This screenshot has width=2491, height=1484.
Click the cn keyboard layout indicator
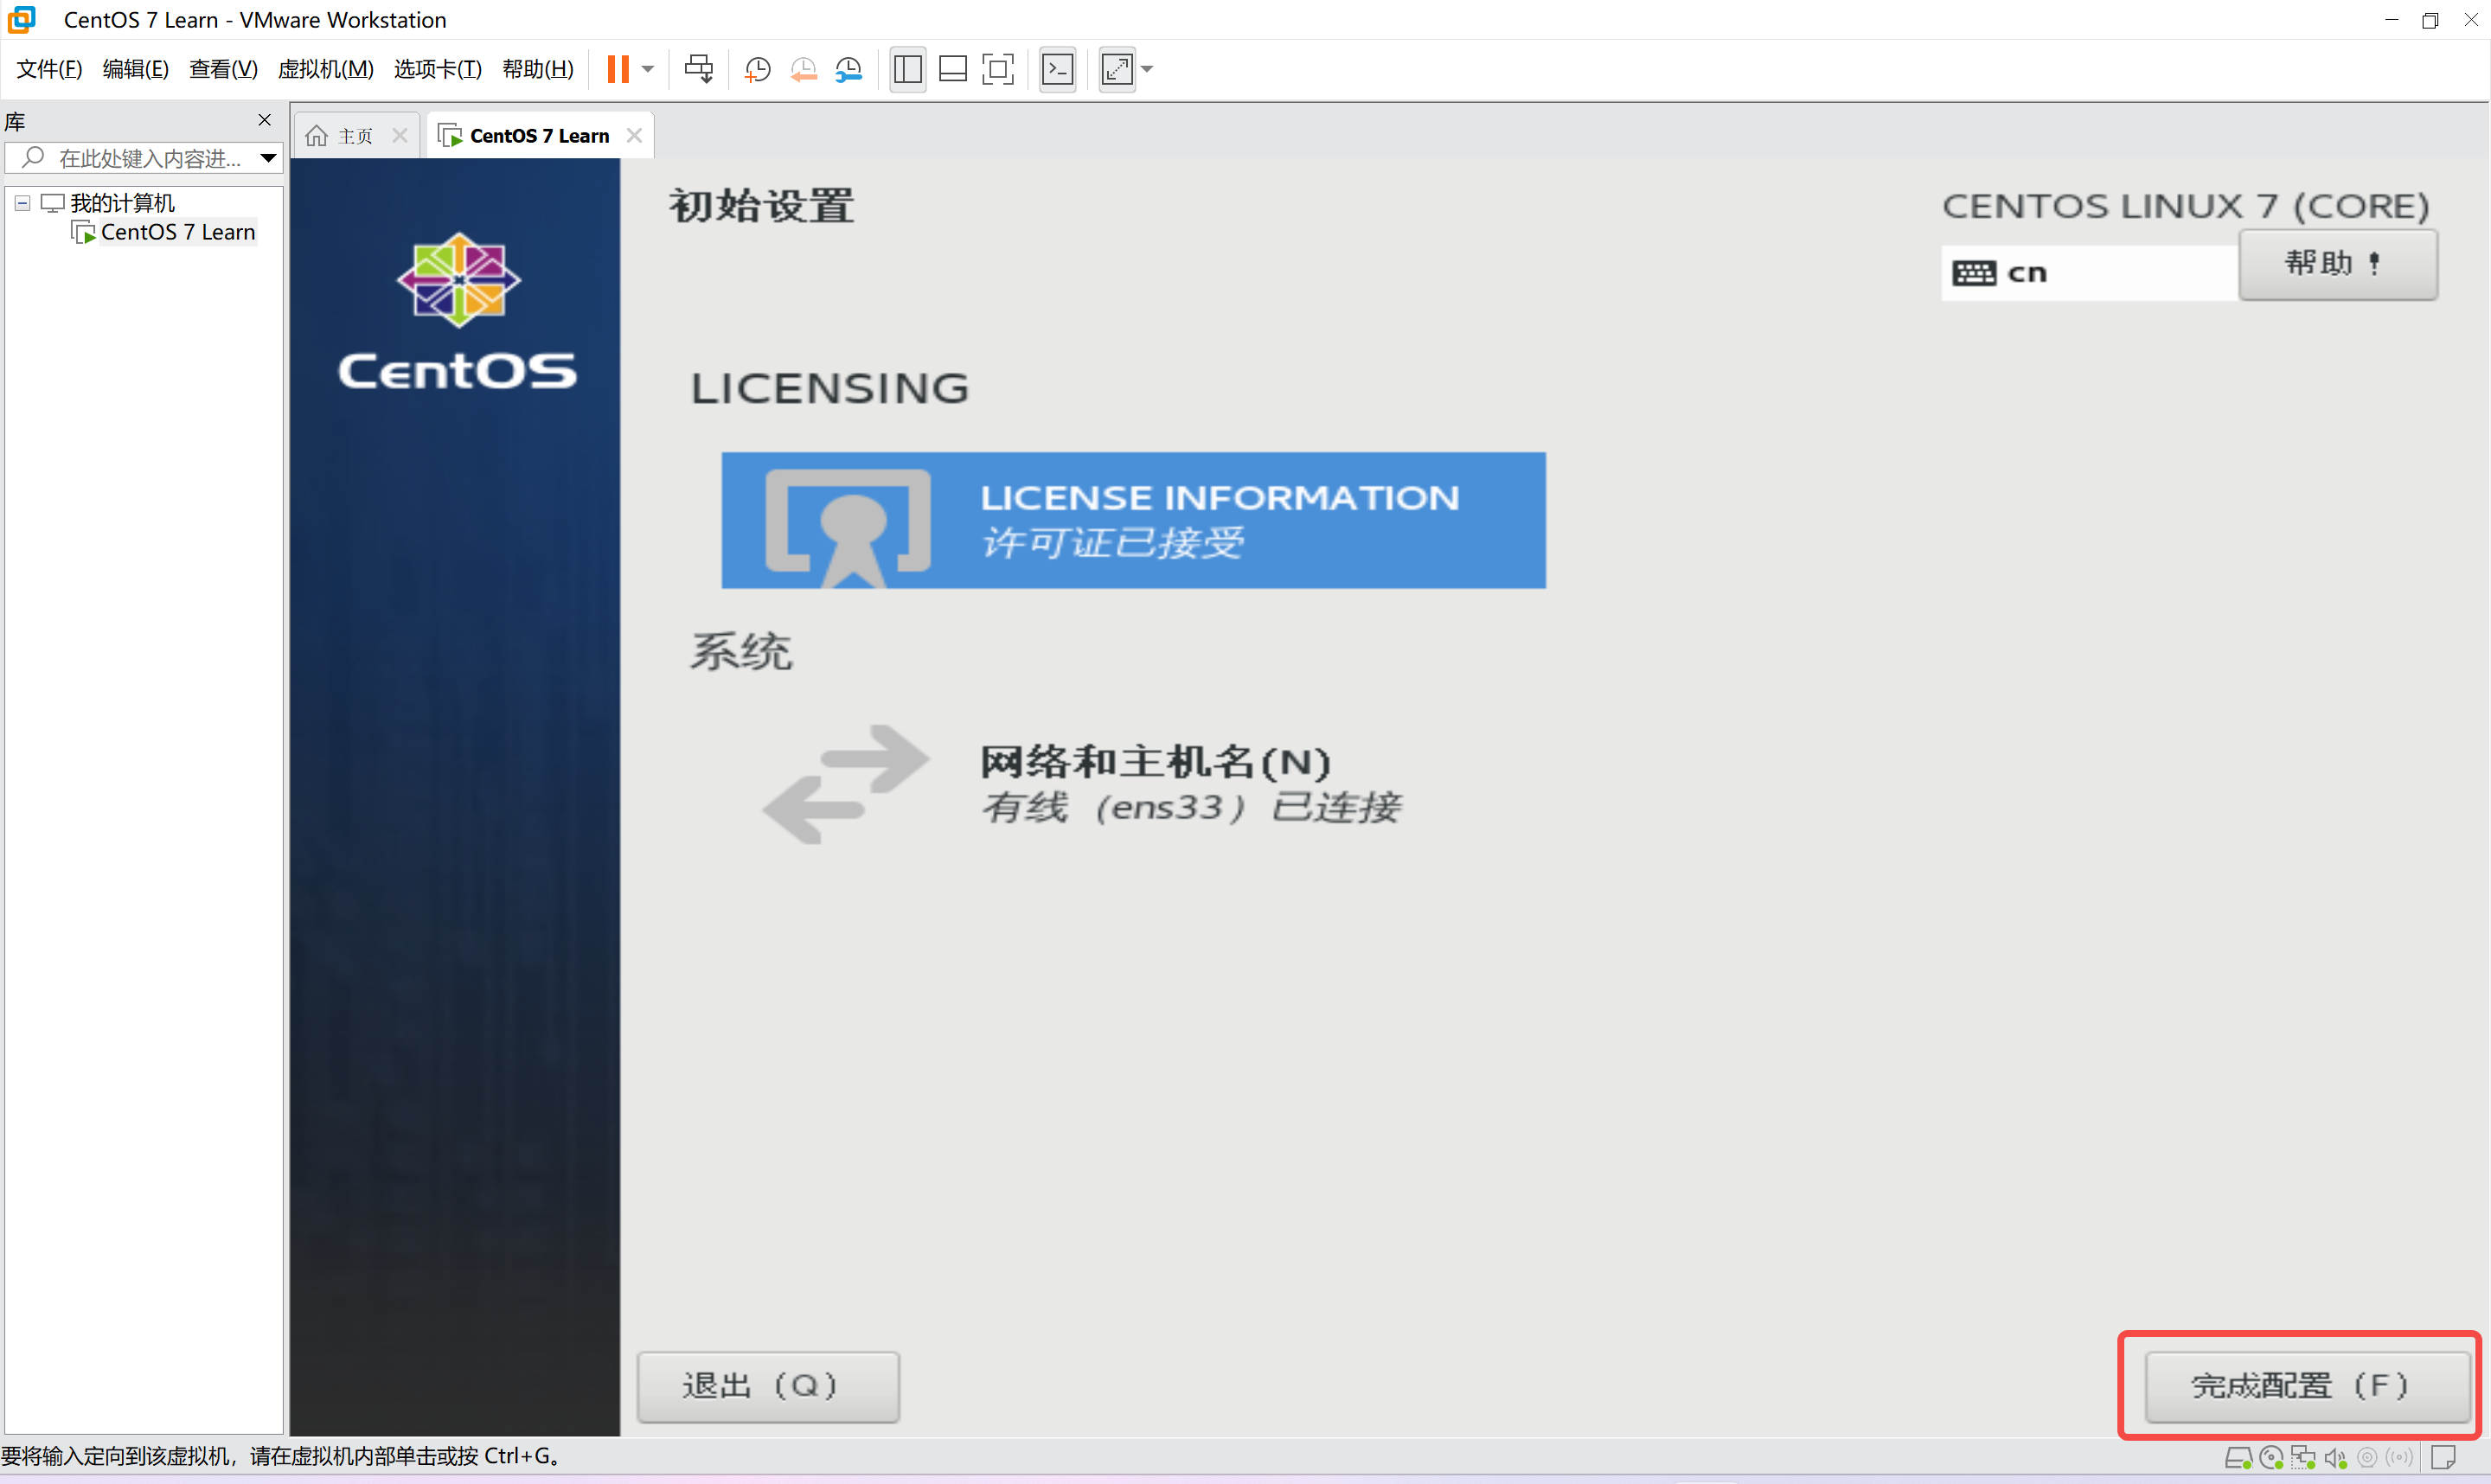point(2088,272)
